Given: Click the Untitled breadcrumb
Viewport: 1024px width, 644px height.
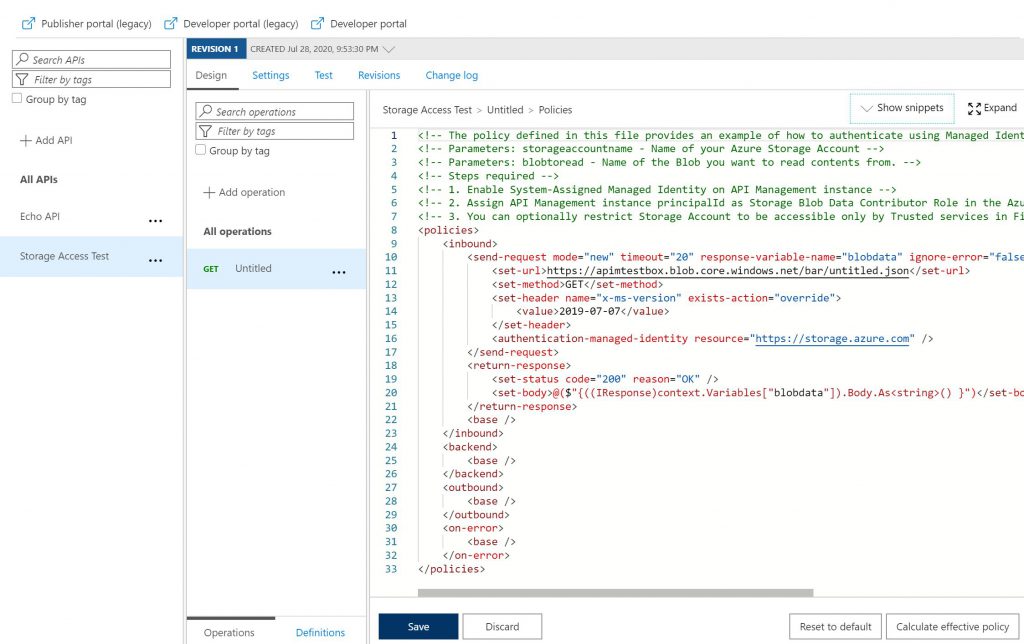Looking at the screenshot, I should point(505,110).
